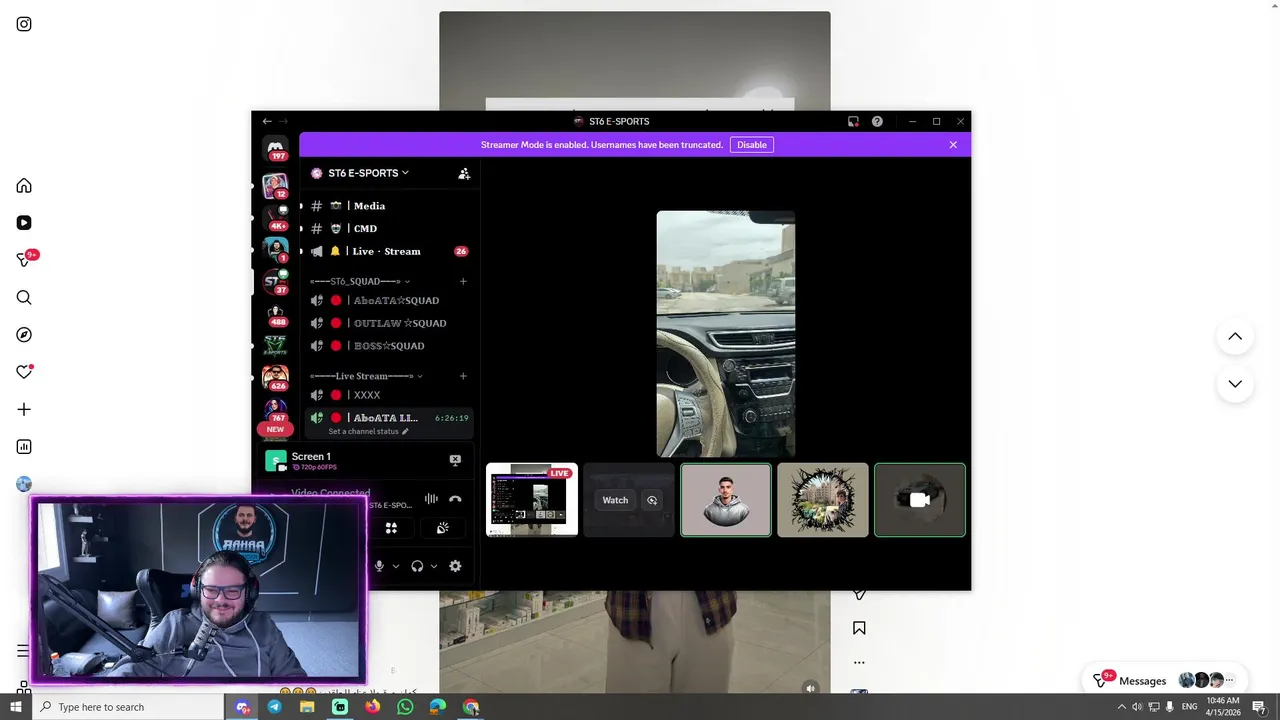Open Discord User Settings gear
The width and height of the screenshot is (1280, 720).
click(455, 566)
